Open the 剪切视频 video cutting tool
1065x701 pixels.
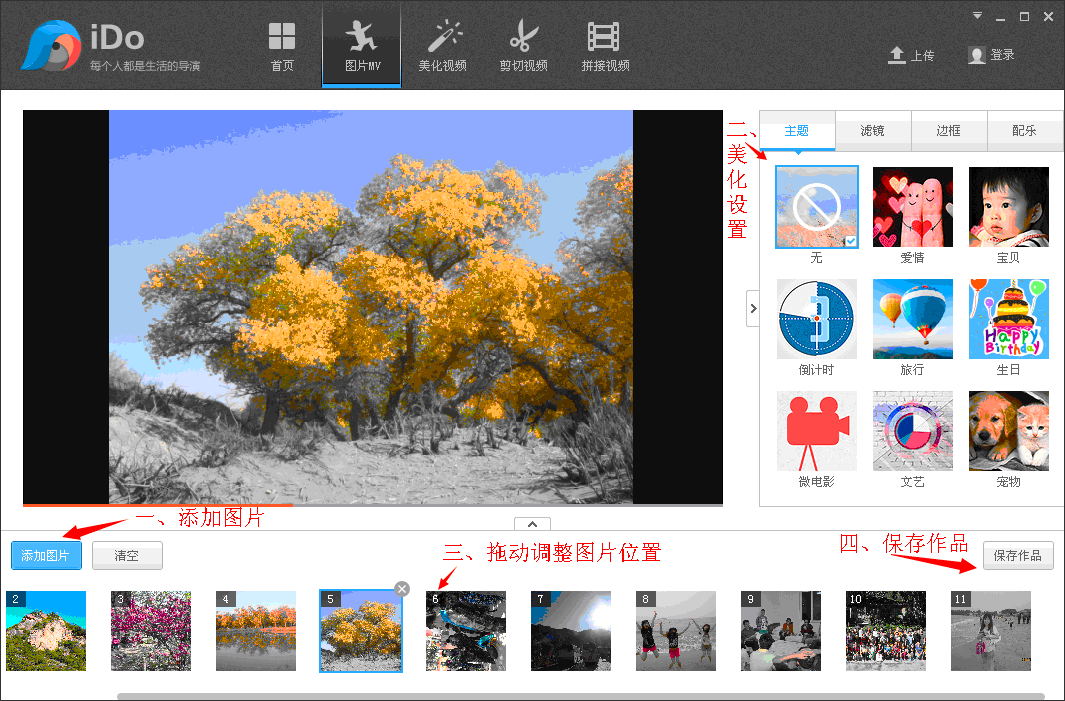click(x=524, y=45)
